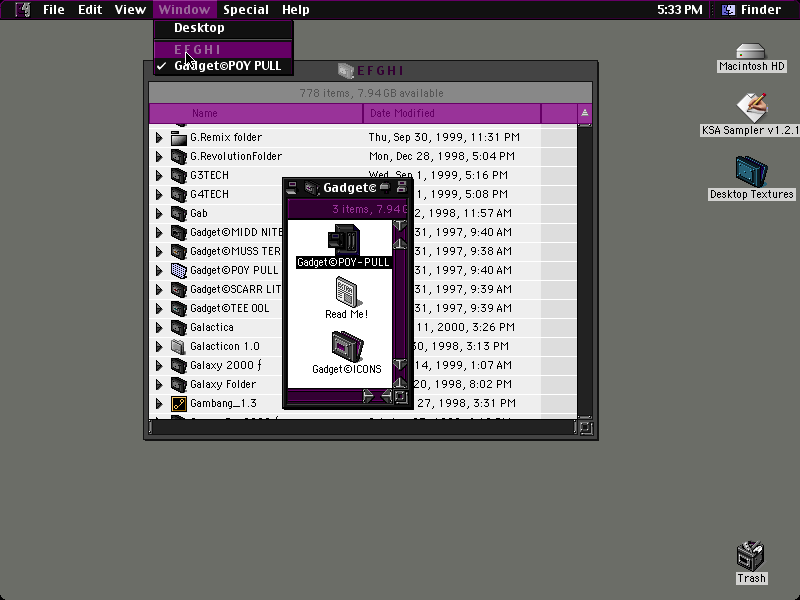Toggle sort order arrow in EFGHI window
Image resolution: width=800 pixels, height=600 pixels.
(x=585, y=113)
